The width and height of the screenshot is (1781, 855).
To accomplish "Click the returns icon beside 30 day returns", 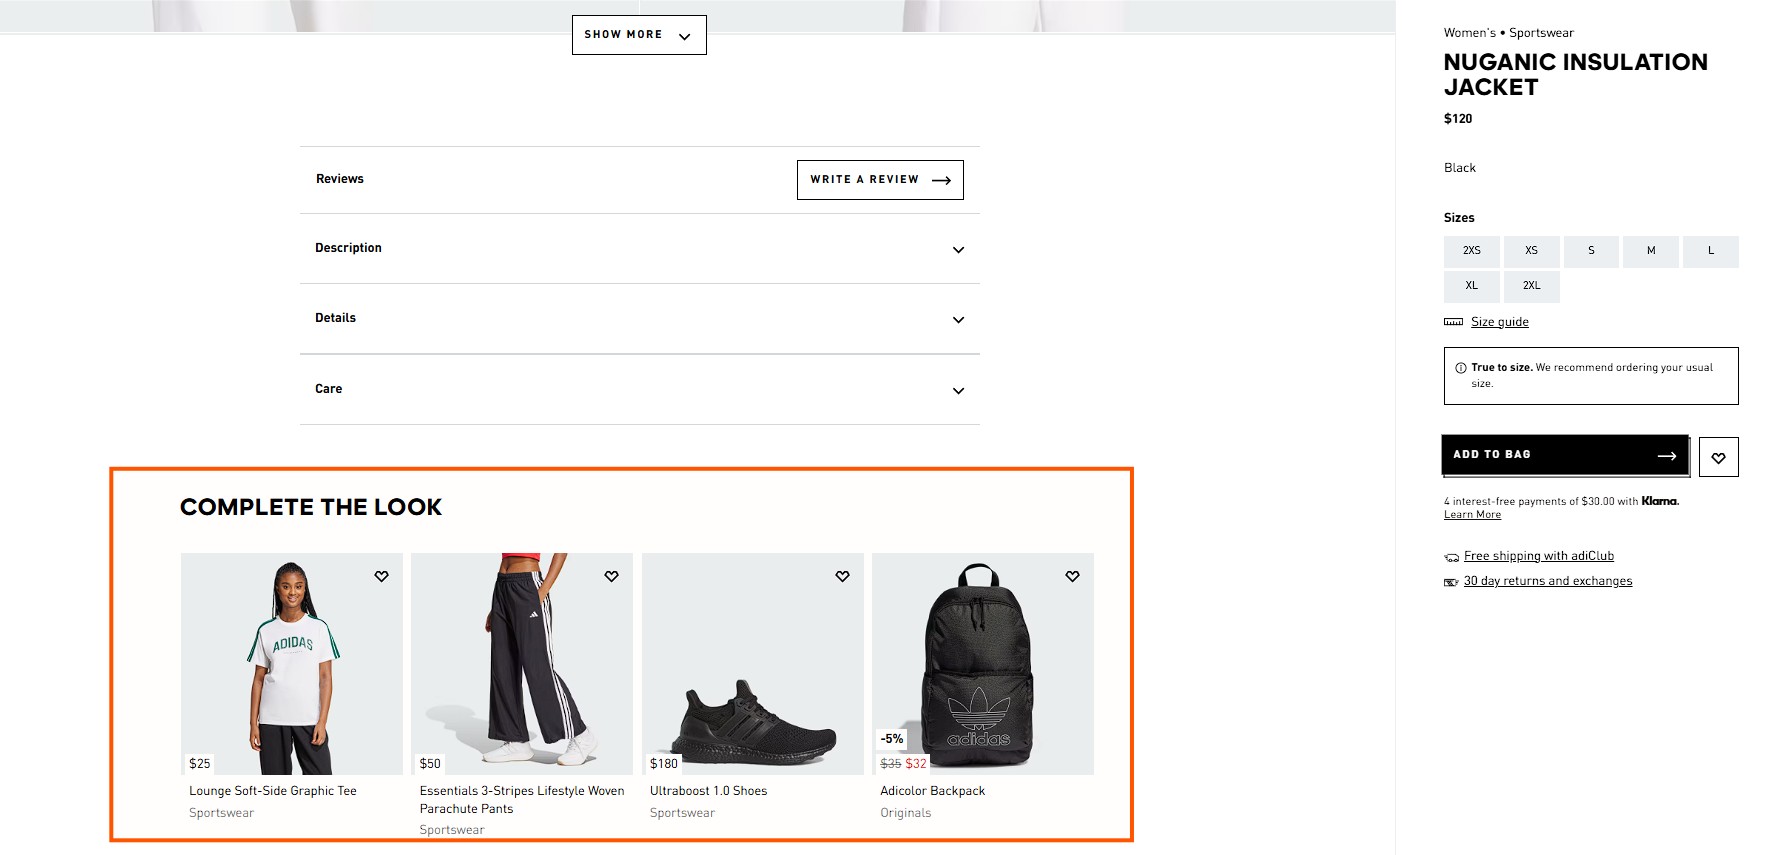I will click(1451, 582).
